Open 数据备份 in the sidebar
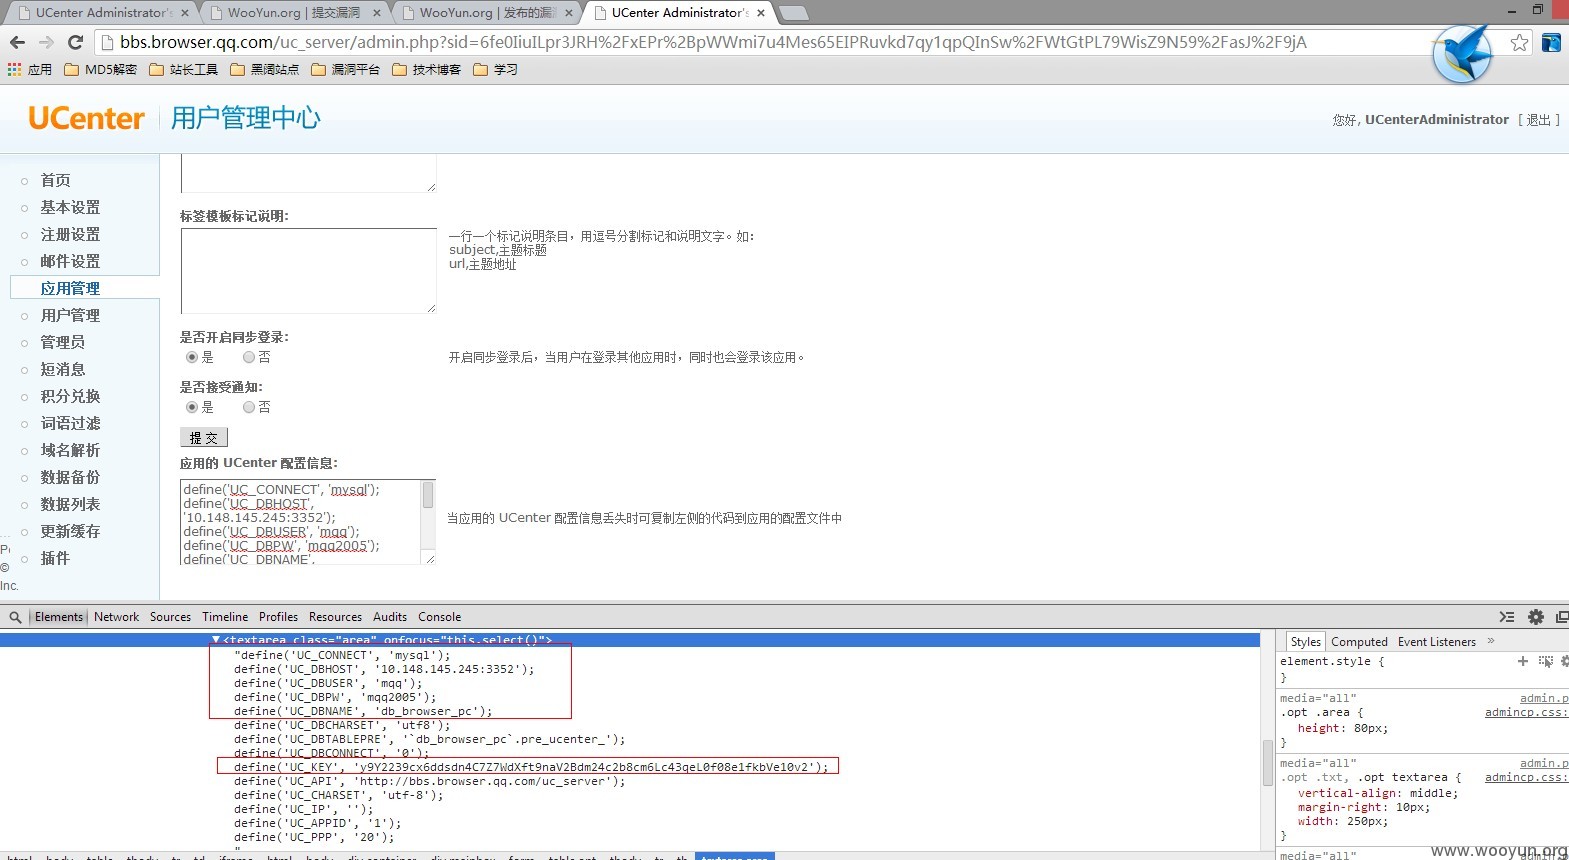The width and height of the screenshot is (1569, 860). pyautogui.click(x=70, y=477)
